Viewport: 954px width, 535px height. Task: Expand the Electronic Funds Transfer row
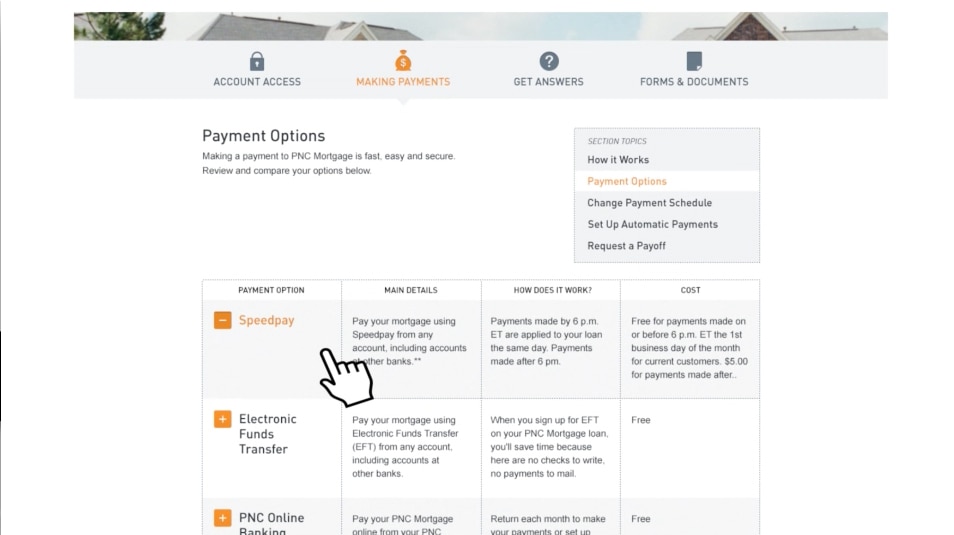pyautogui.click(x=223, y=419)
